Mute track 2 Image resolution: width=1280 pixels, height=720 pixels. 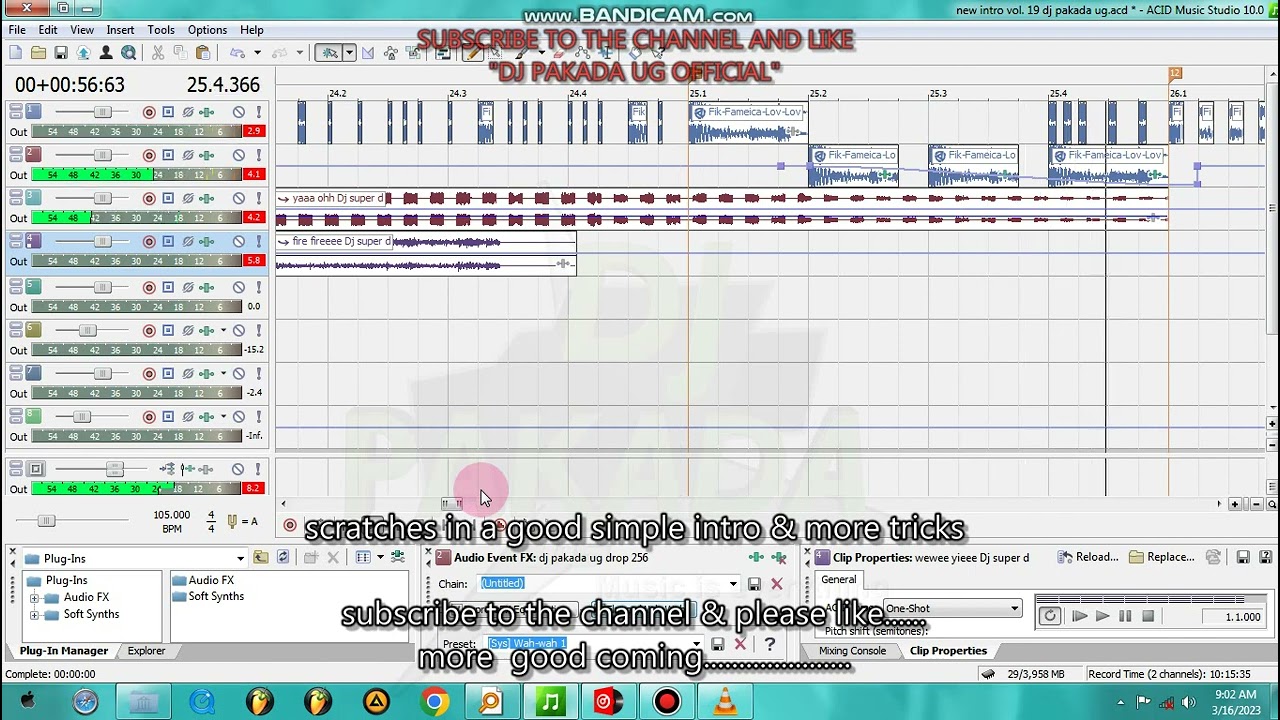(x=239, y=155)
